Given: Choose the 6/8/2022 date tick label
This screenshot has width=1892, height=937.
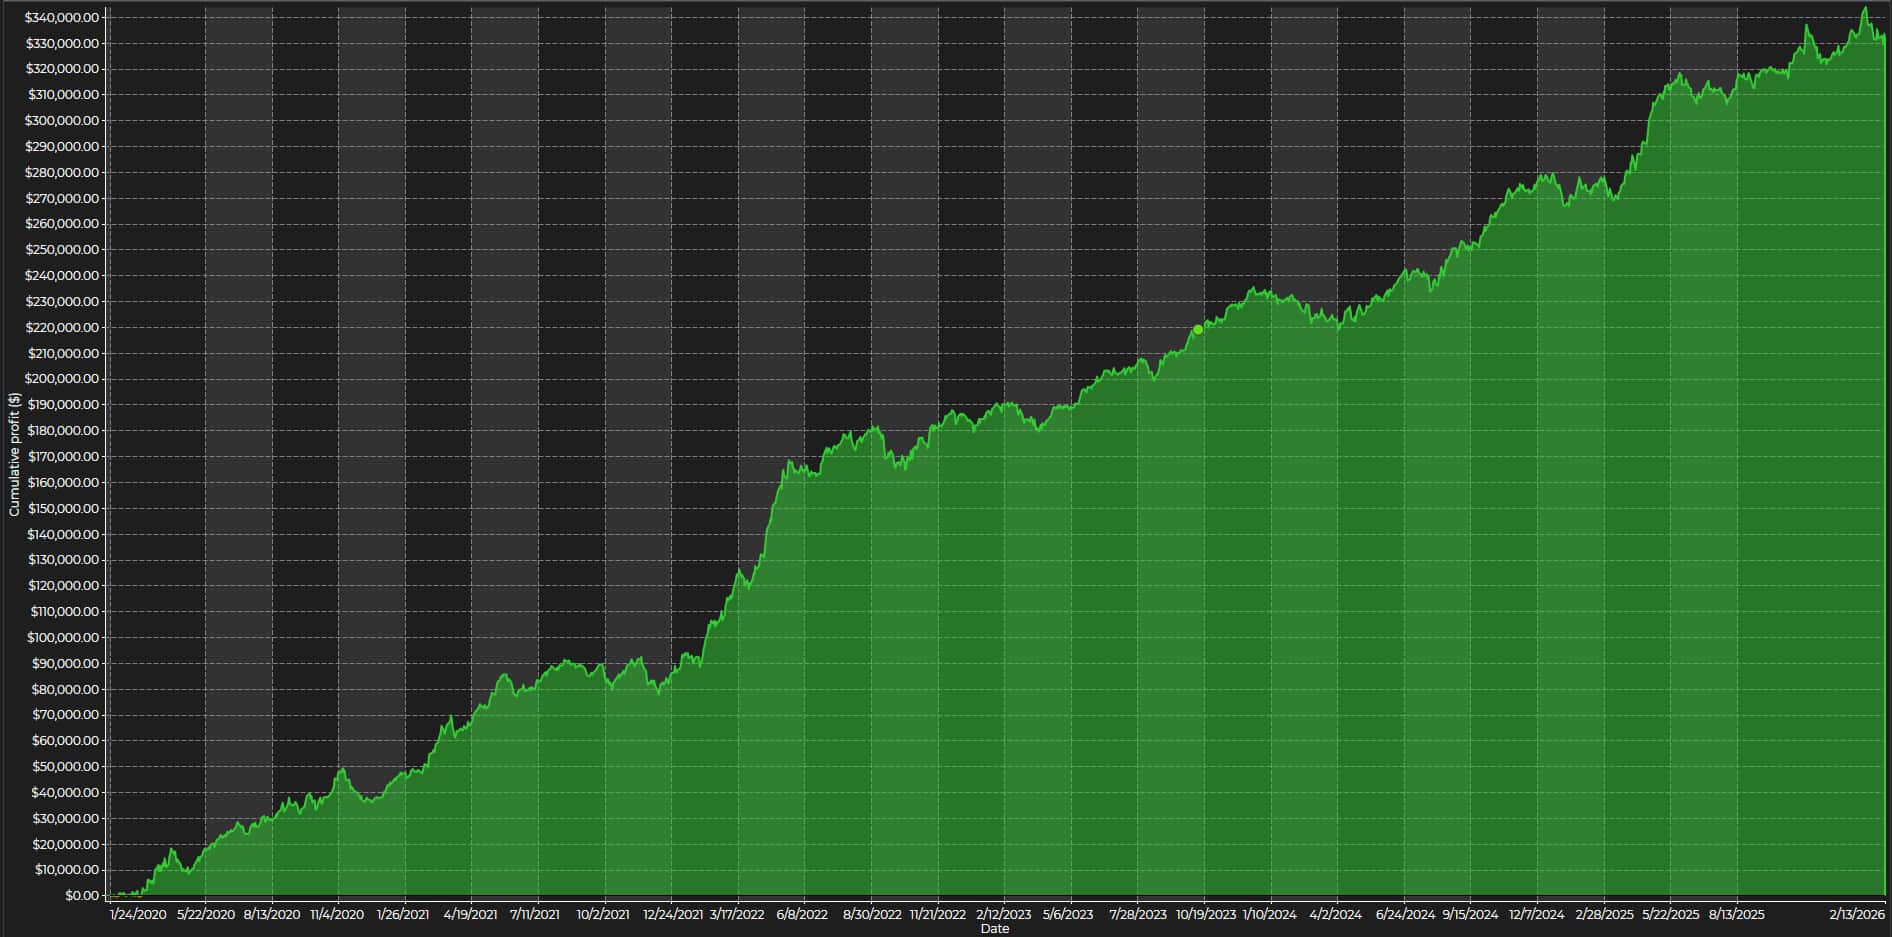Looking at the screenshot, I should point(802,914).
